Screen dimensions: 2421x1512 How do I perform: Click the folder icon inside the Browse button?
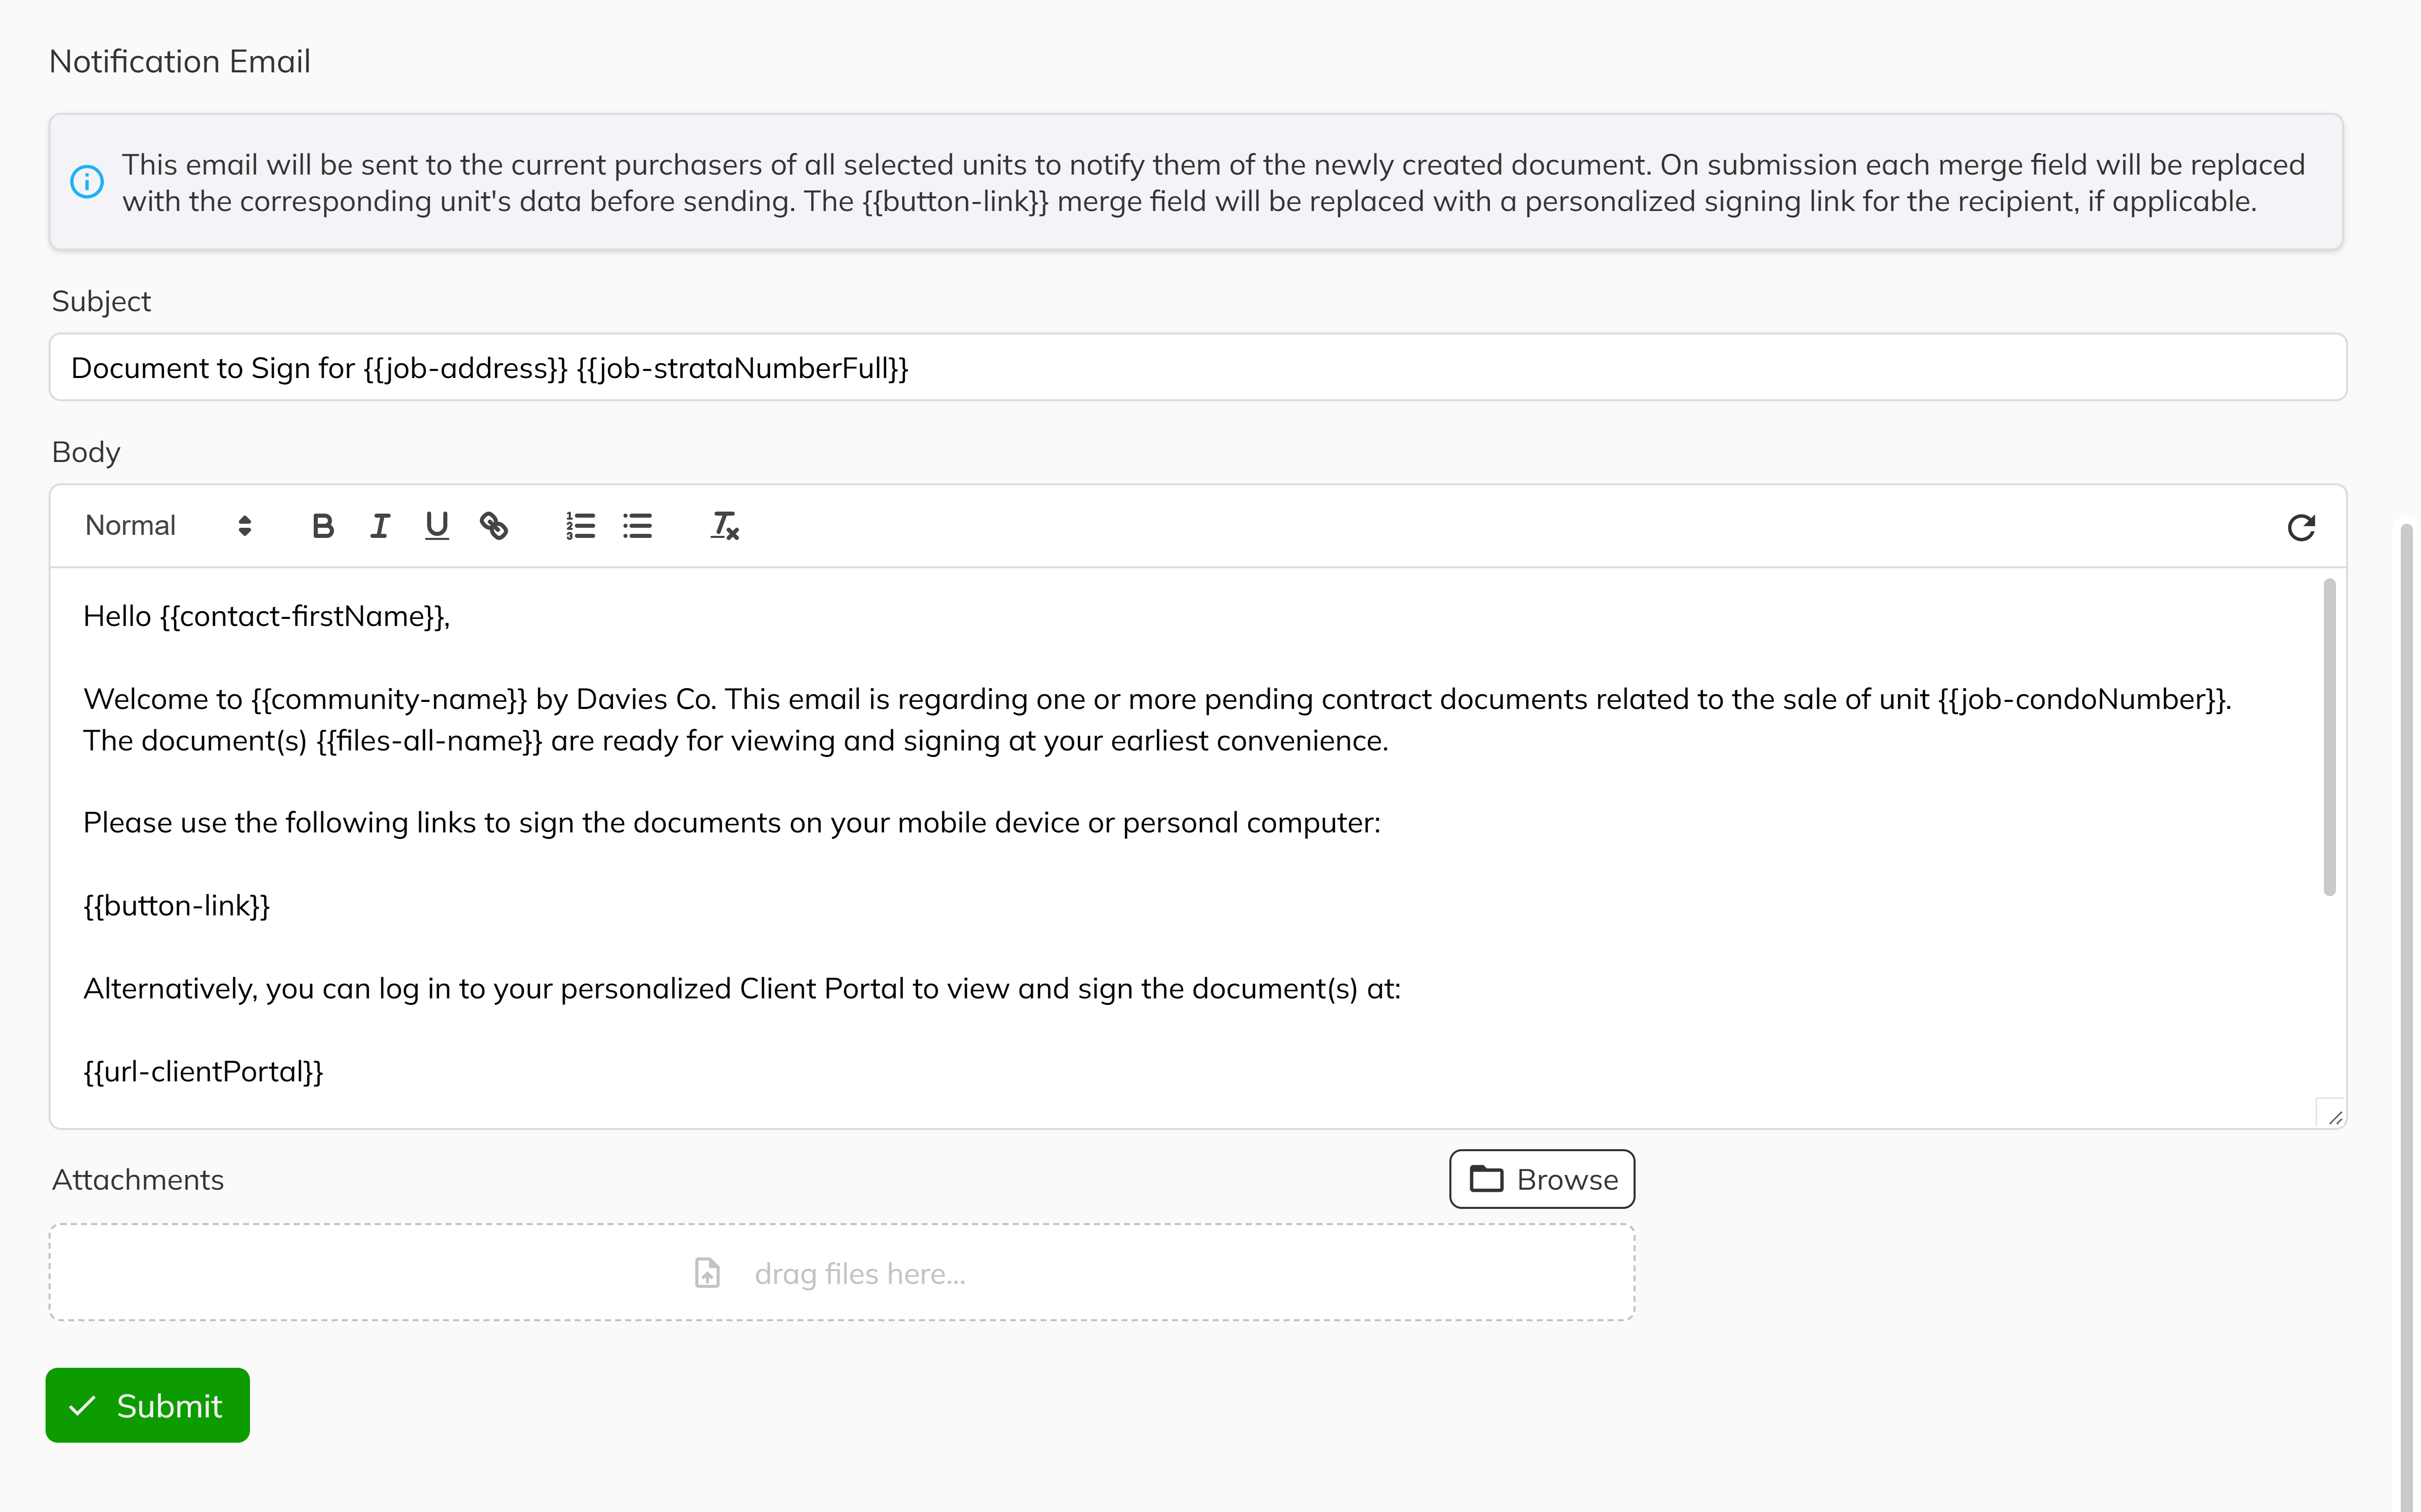click(x=1487, y=1179)
